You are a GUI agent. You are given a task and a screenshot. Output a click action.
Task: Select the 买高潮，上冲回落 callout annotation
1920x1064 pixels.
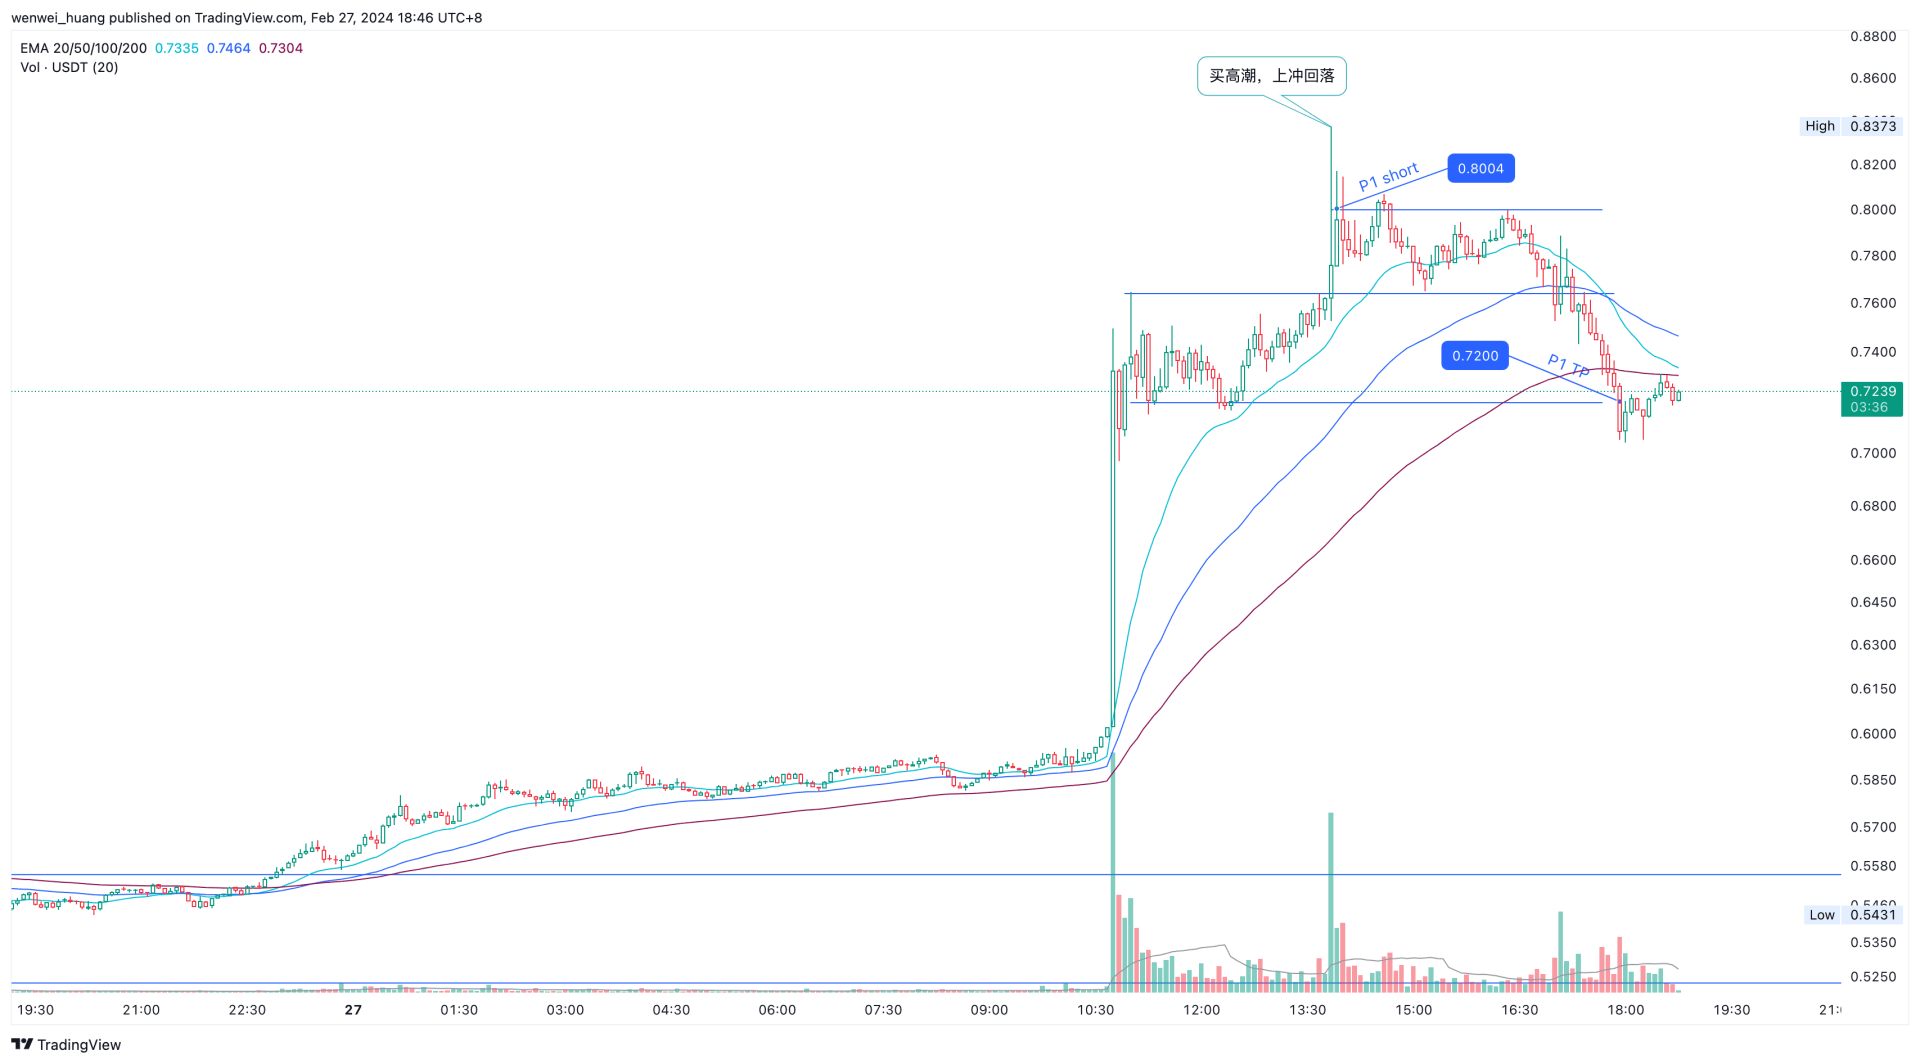(1272, 76)
